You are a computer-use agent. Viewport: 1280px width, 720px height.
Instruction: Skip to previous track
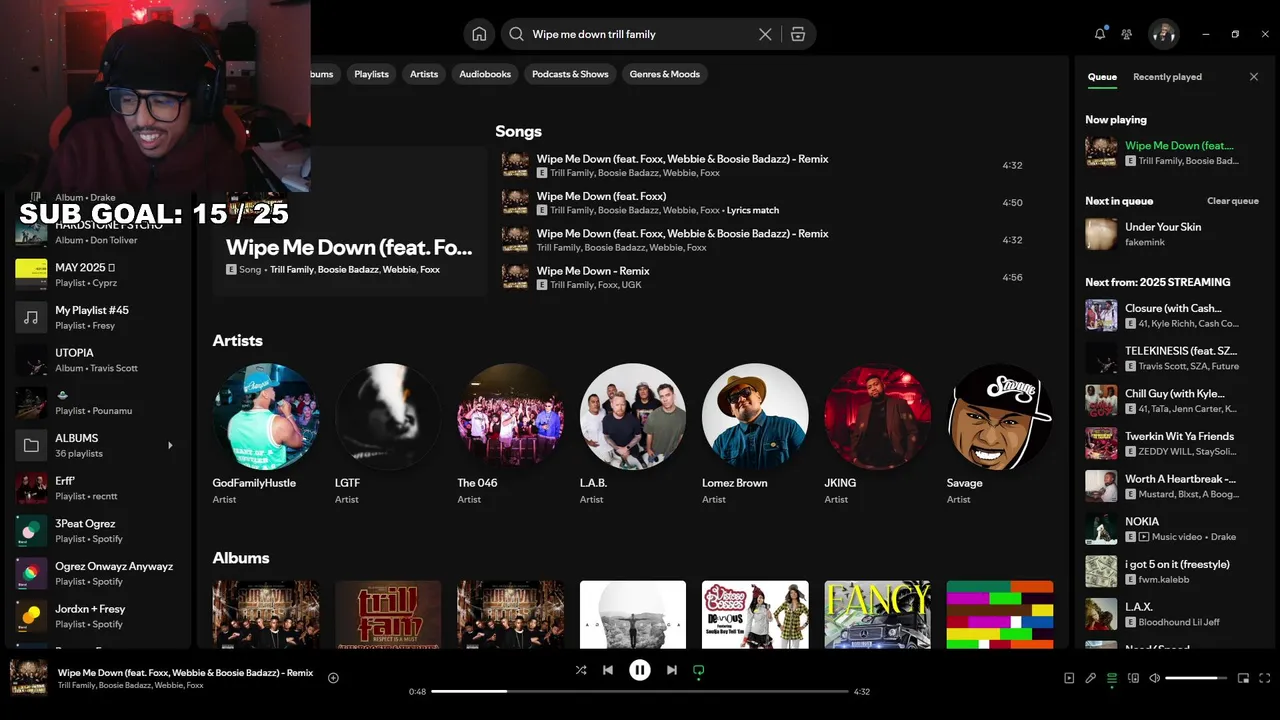tap(608, 670)
